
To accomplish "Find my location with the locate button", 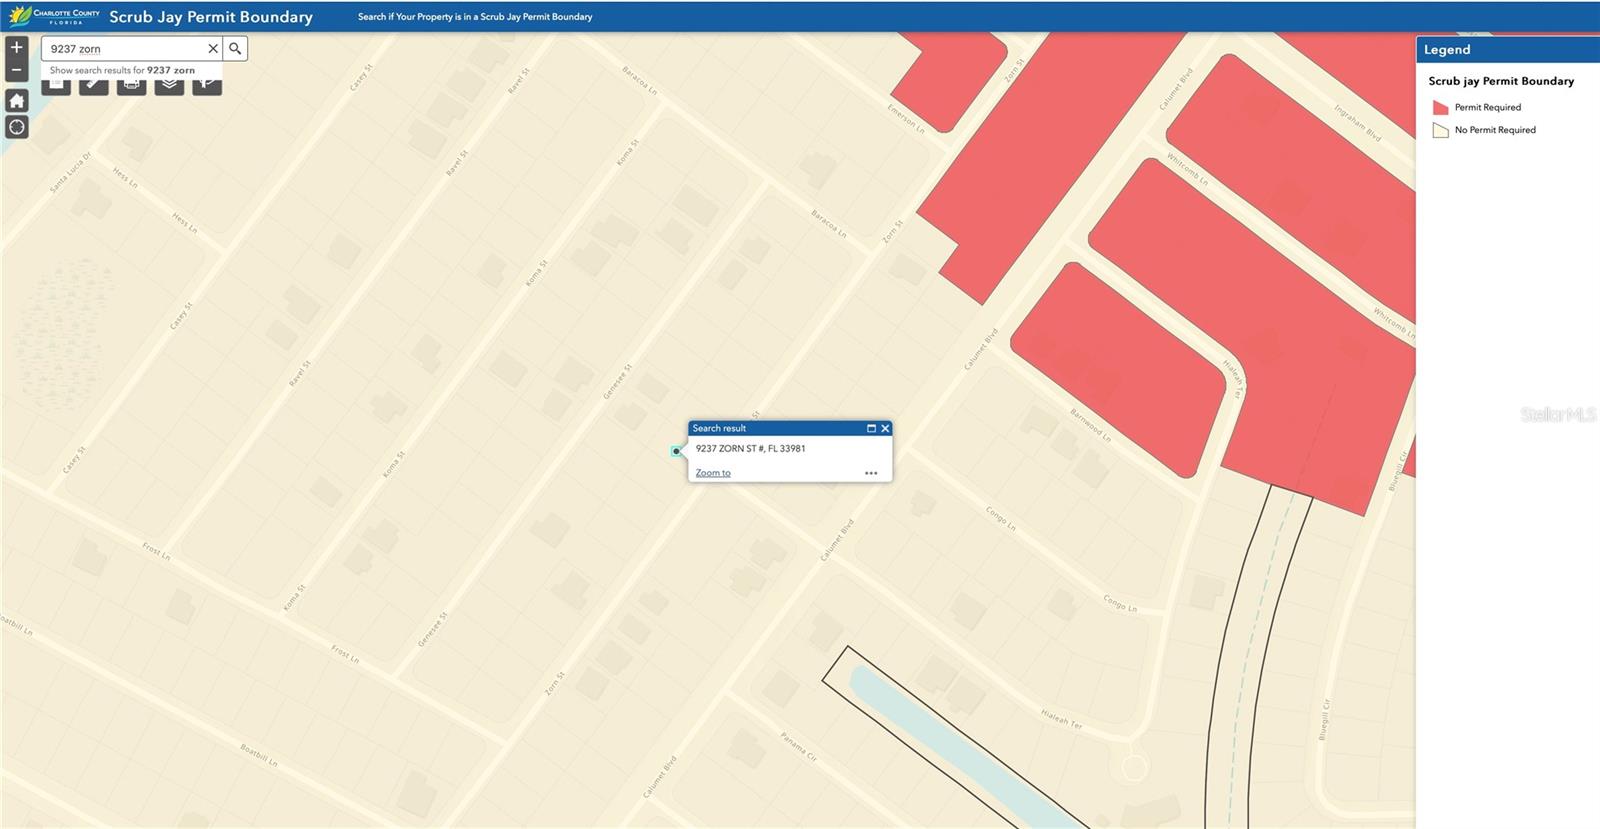I will 17,127.
